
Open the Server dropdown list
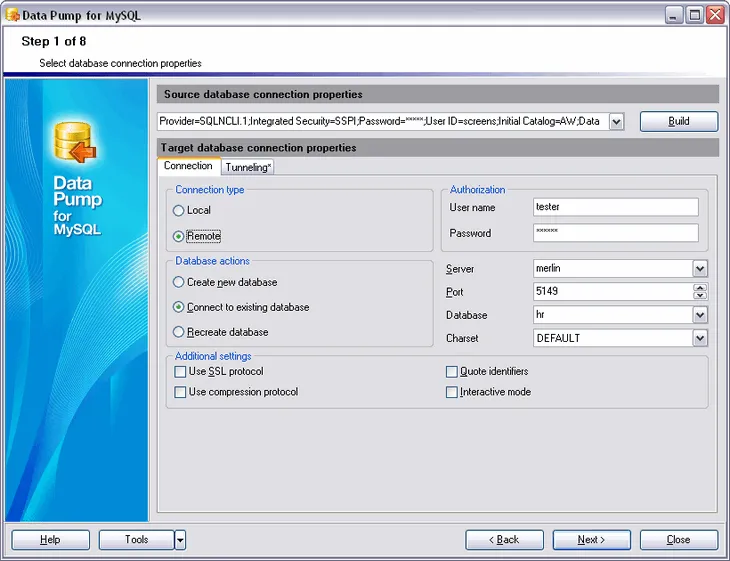tap(700, 269)
